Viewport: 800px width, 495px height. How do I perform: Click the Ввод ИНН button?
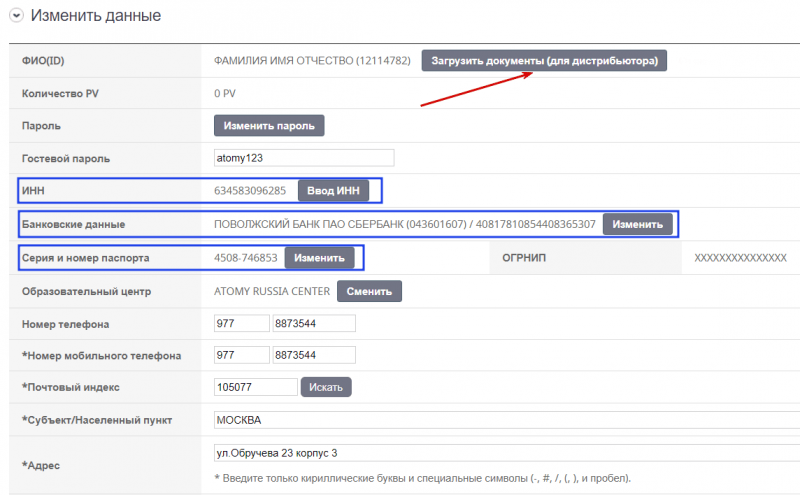(x=333, y=190)
